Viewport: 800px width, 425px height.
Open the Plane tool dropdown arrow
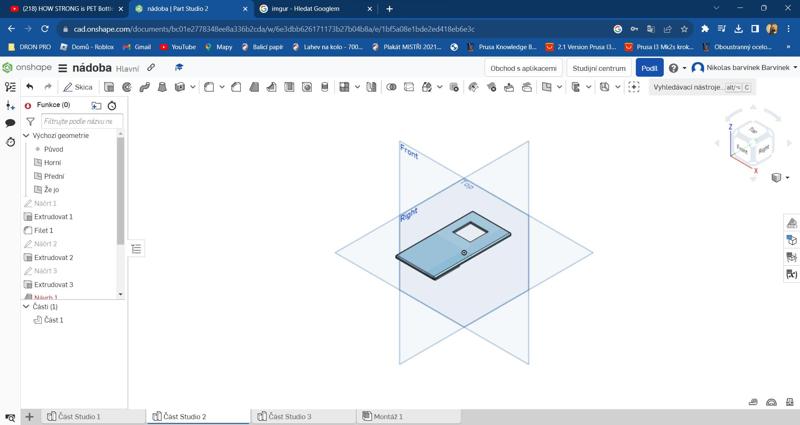click(560, 87)
